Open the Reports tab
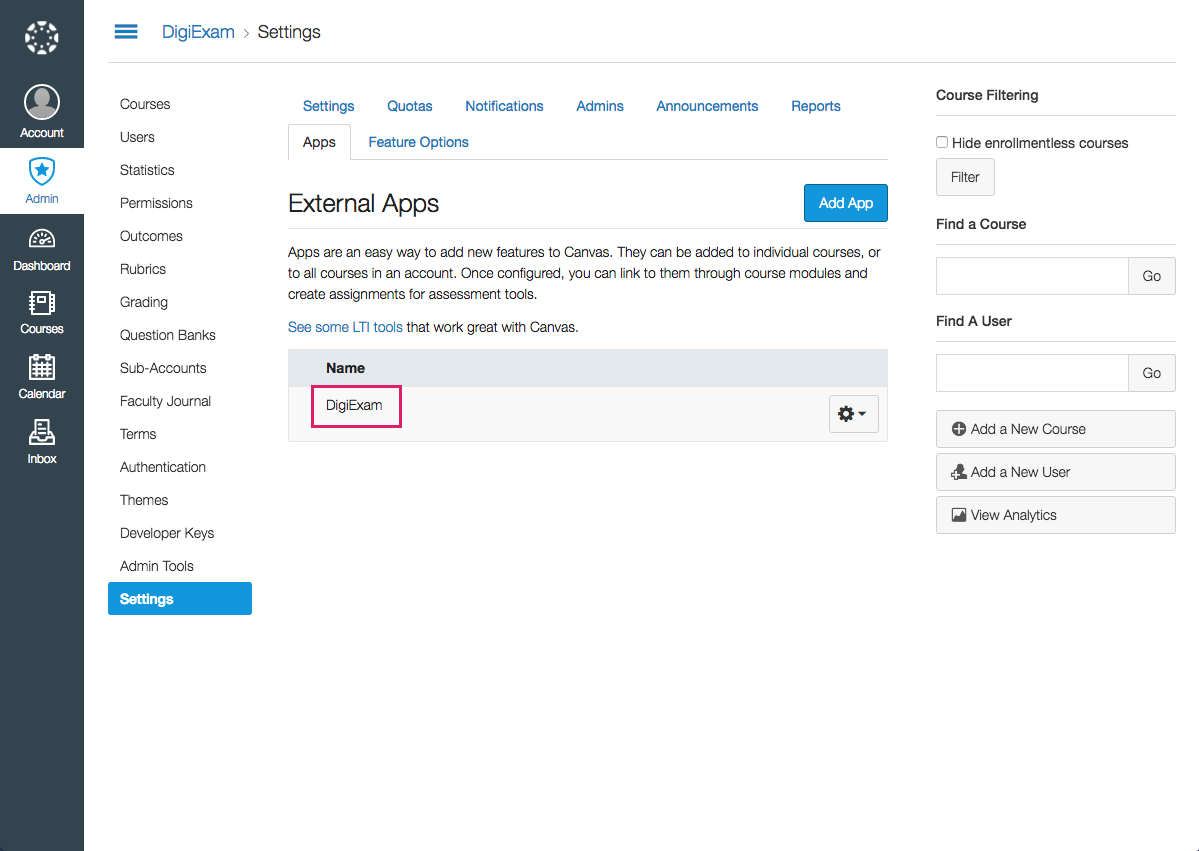The image size is (1199, 851). (x=815, y=106)
